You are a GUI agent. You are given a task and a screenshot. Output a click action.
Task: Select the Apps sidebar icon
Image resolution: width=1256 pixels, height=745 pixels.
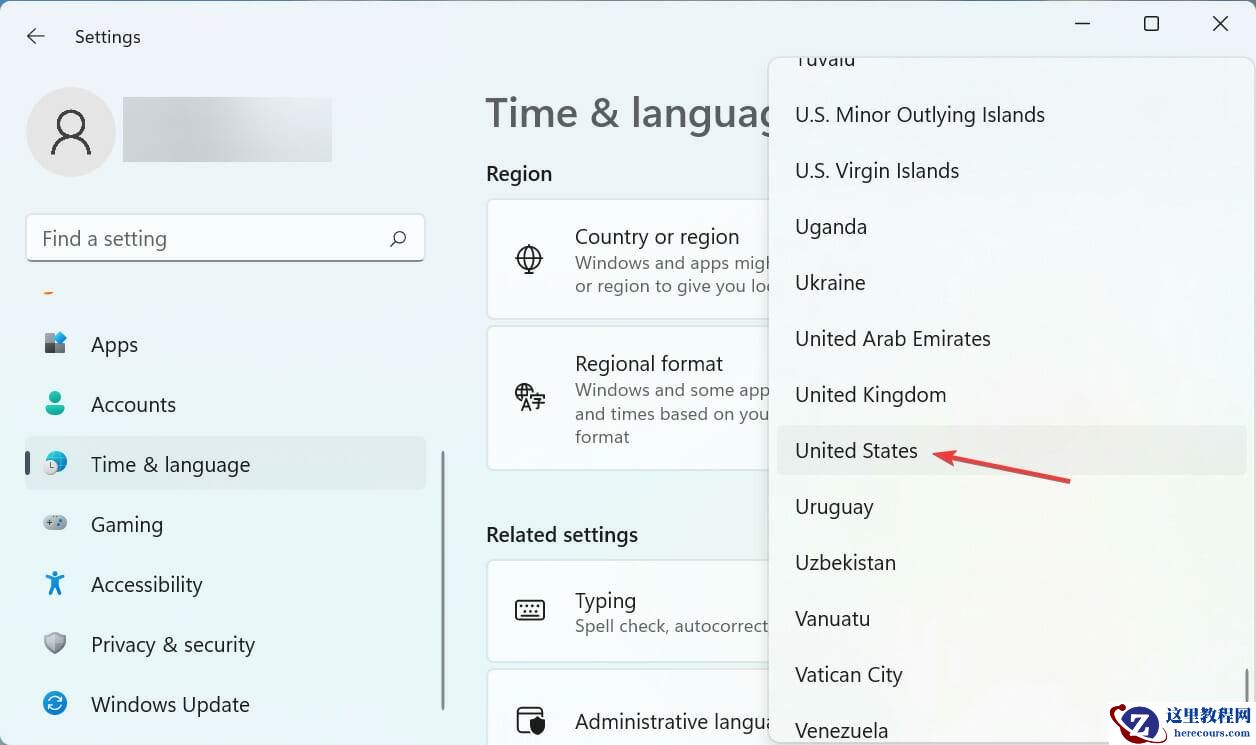(x=55, y=344)
